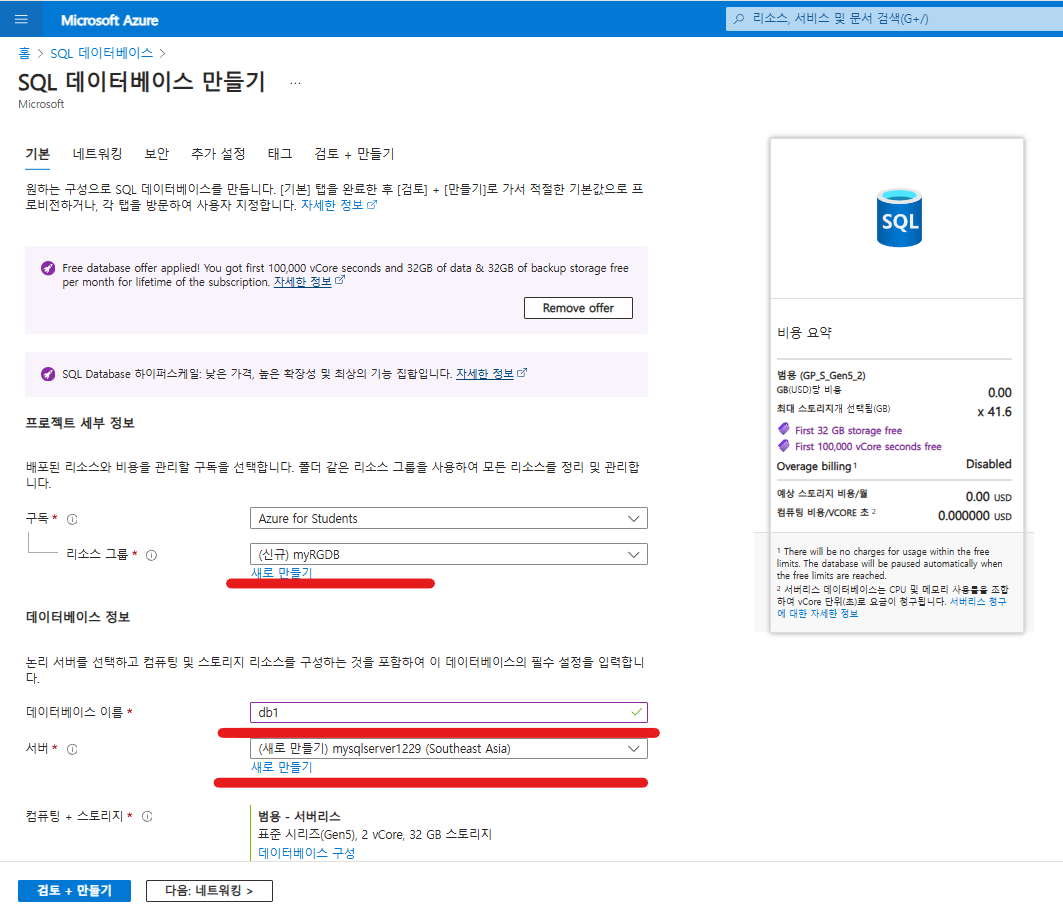Open 자세한 정보 link in Hyperscale banner
Image resolution: width=1063 pixels, height=912 pixels.
coord(485,374)
